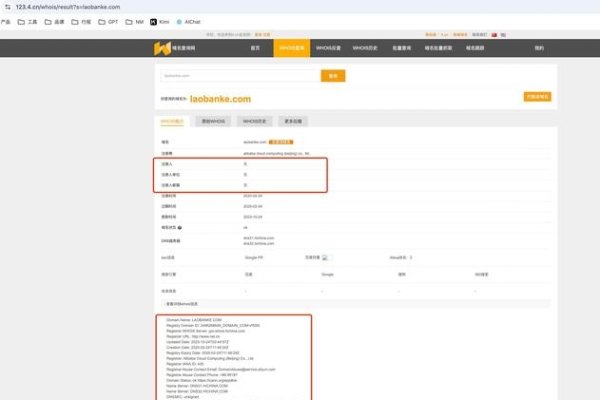Click the help icon beside domain status
Screen dimensions: 600x400
[x=180, y=228]
